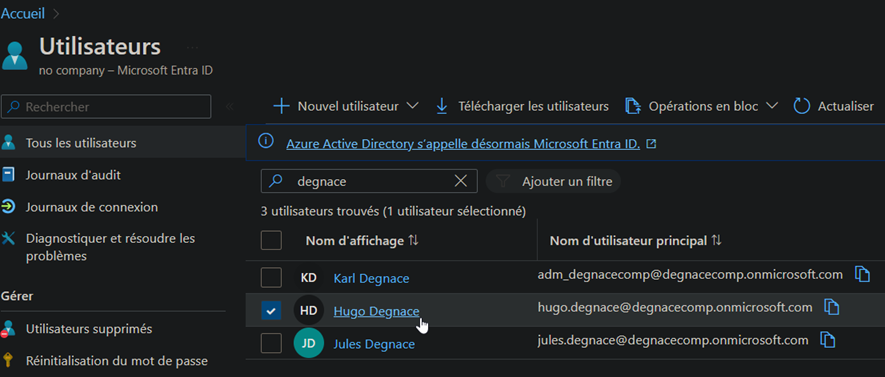The width and height of the screenshot is (885, 377).
Task: Copy hugo.degnace UPN with copy icon
Action: point(832,307)
